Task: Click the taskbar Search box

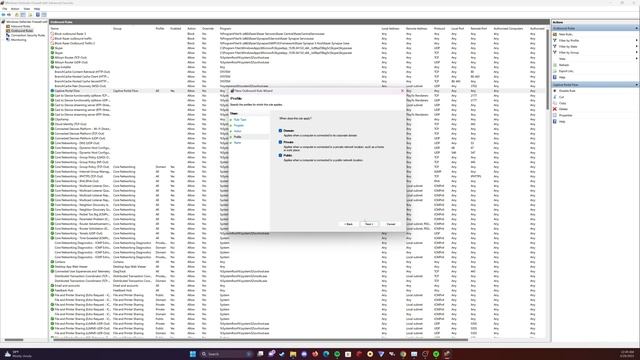Action: pos(226,354)
